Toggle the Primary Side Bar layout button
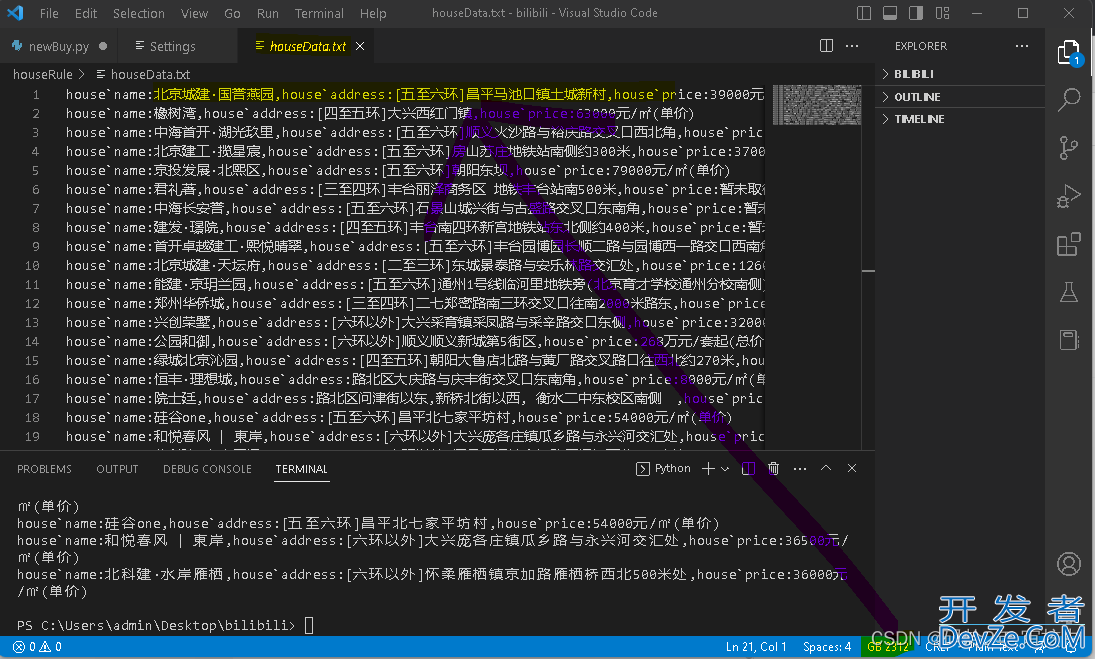This screenshot has height=659, width=1095. pyautogui.click(x=864, y=13)
